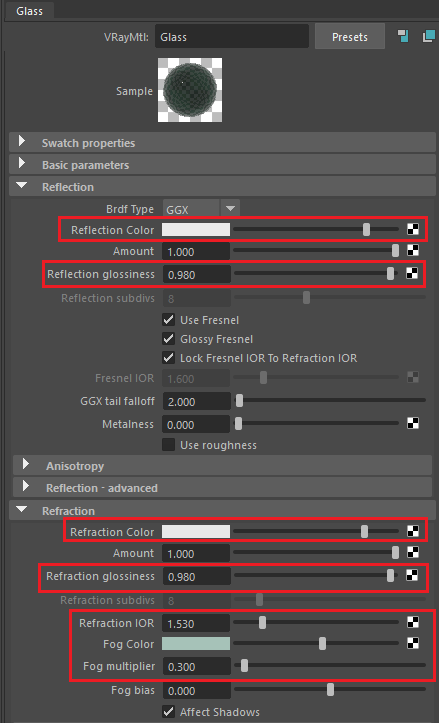Viewport: 439px width, 723px height.
Task: Click the map icon next to Reflection Color
Action: [413, 229]
